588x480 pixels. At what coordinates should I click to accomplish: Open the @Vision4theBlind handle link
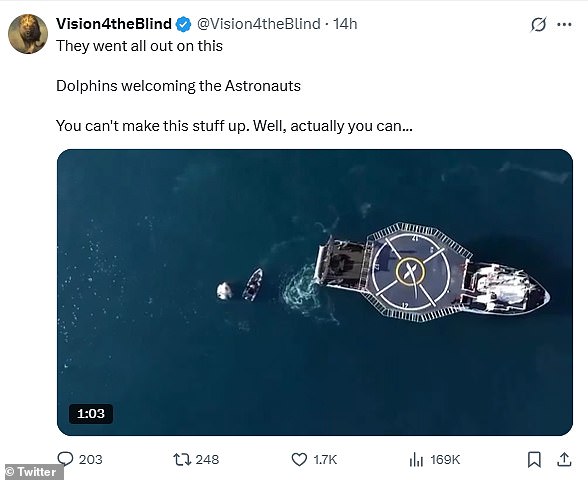tap(259, 24)
